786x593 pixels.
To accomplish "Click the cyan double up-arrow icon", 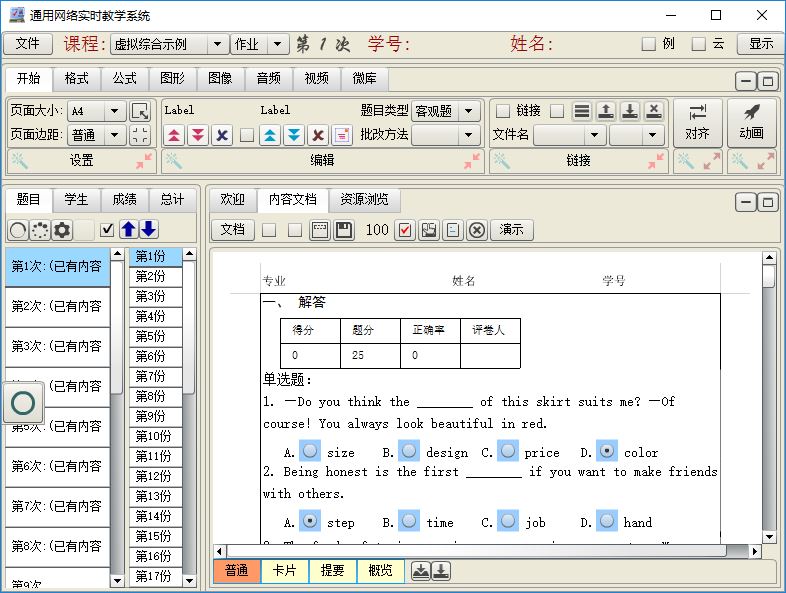I will pos(270,135).
